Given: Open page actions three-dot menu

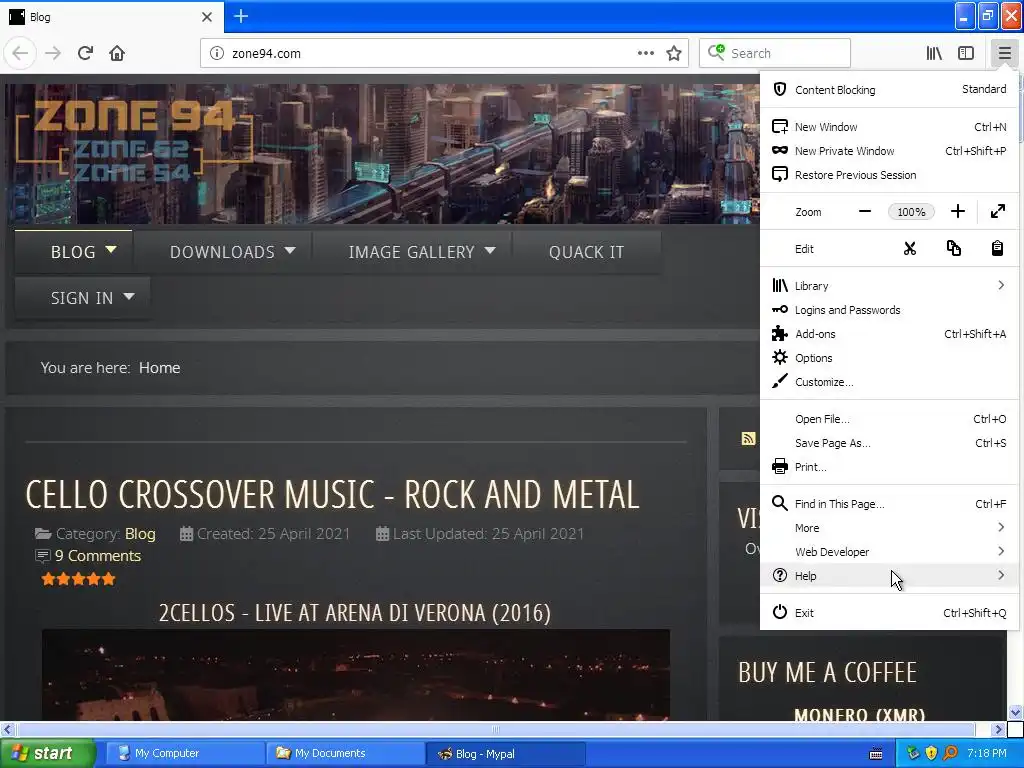Looking at the screenshot, I should (x=645, y=53).
